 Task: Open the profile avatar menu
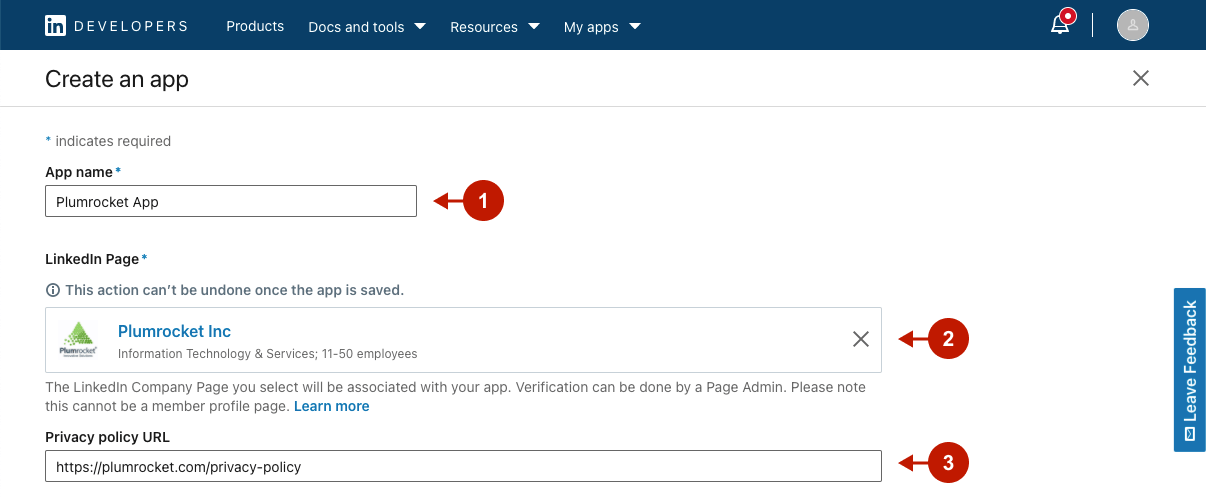(x=1132, y=25)
